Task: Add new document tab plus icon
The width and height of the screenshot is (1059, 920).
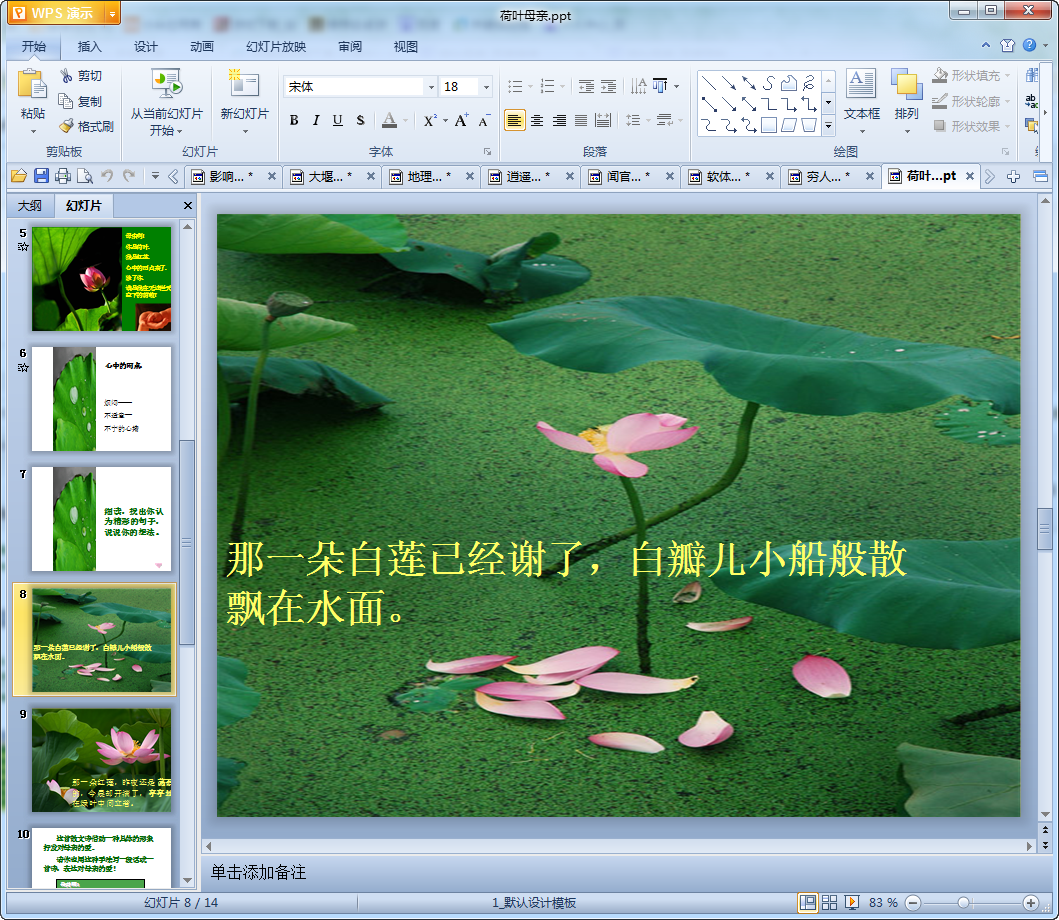Action: [1013, 176]
